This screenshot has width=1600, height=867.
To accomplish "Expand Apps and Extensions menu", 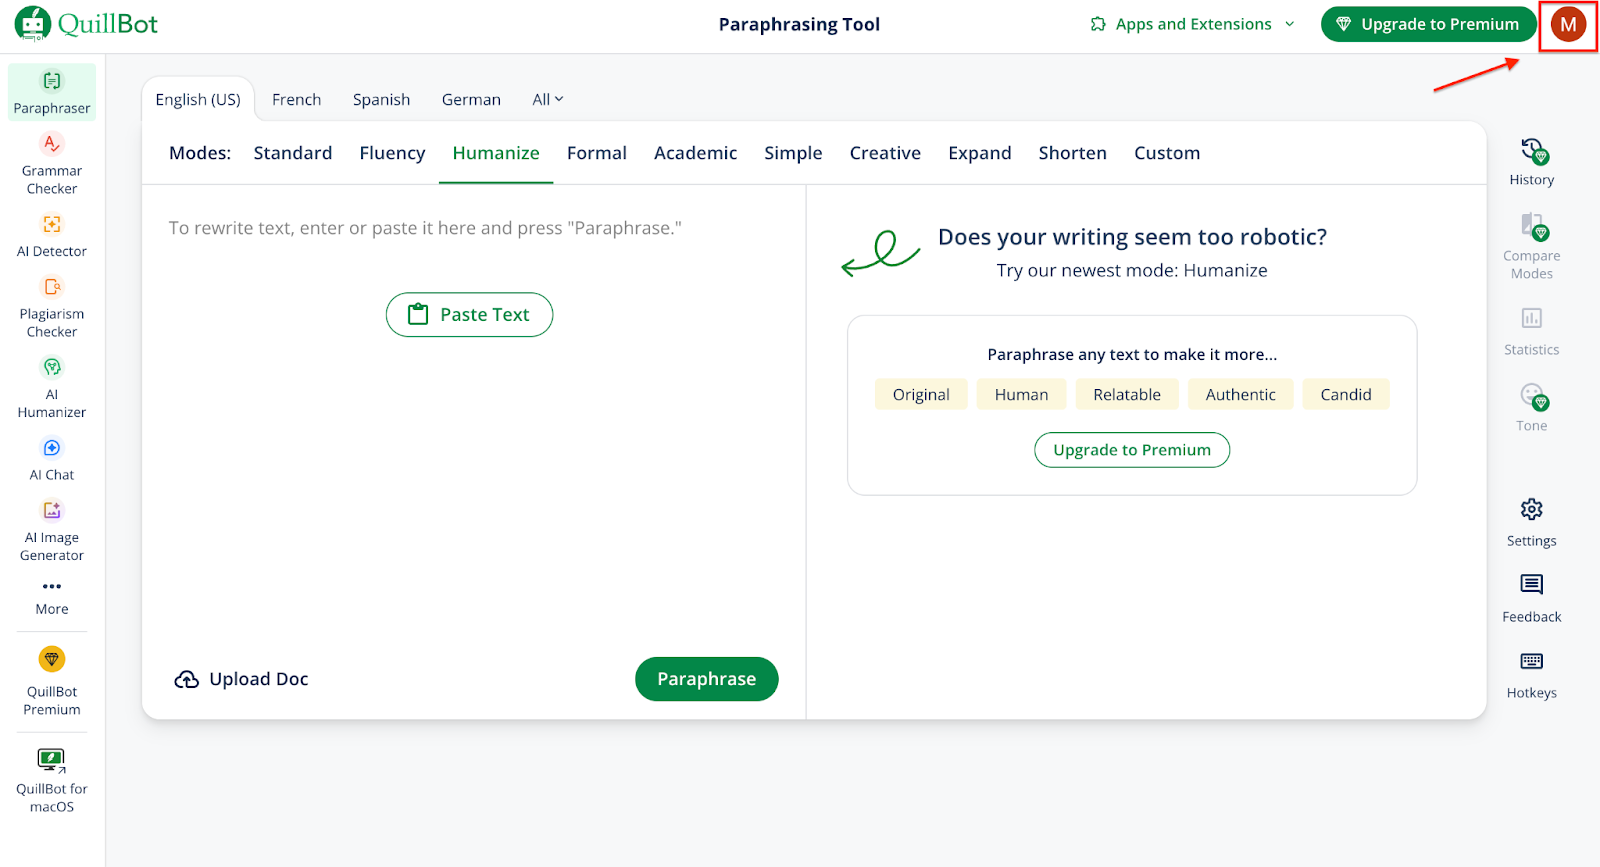I will [1192, 25].
